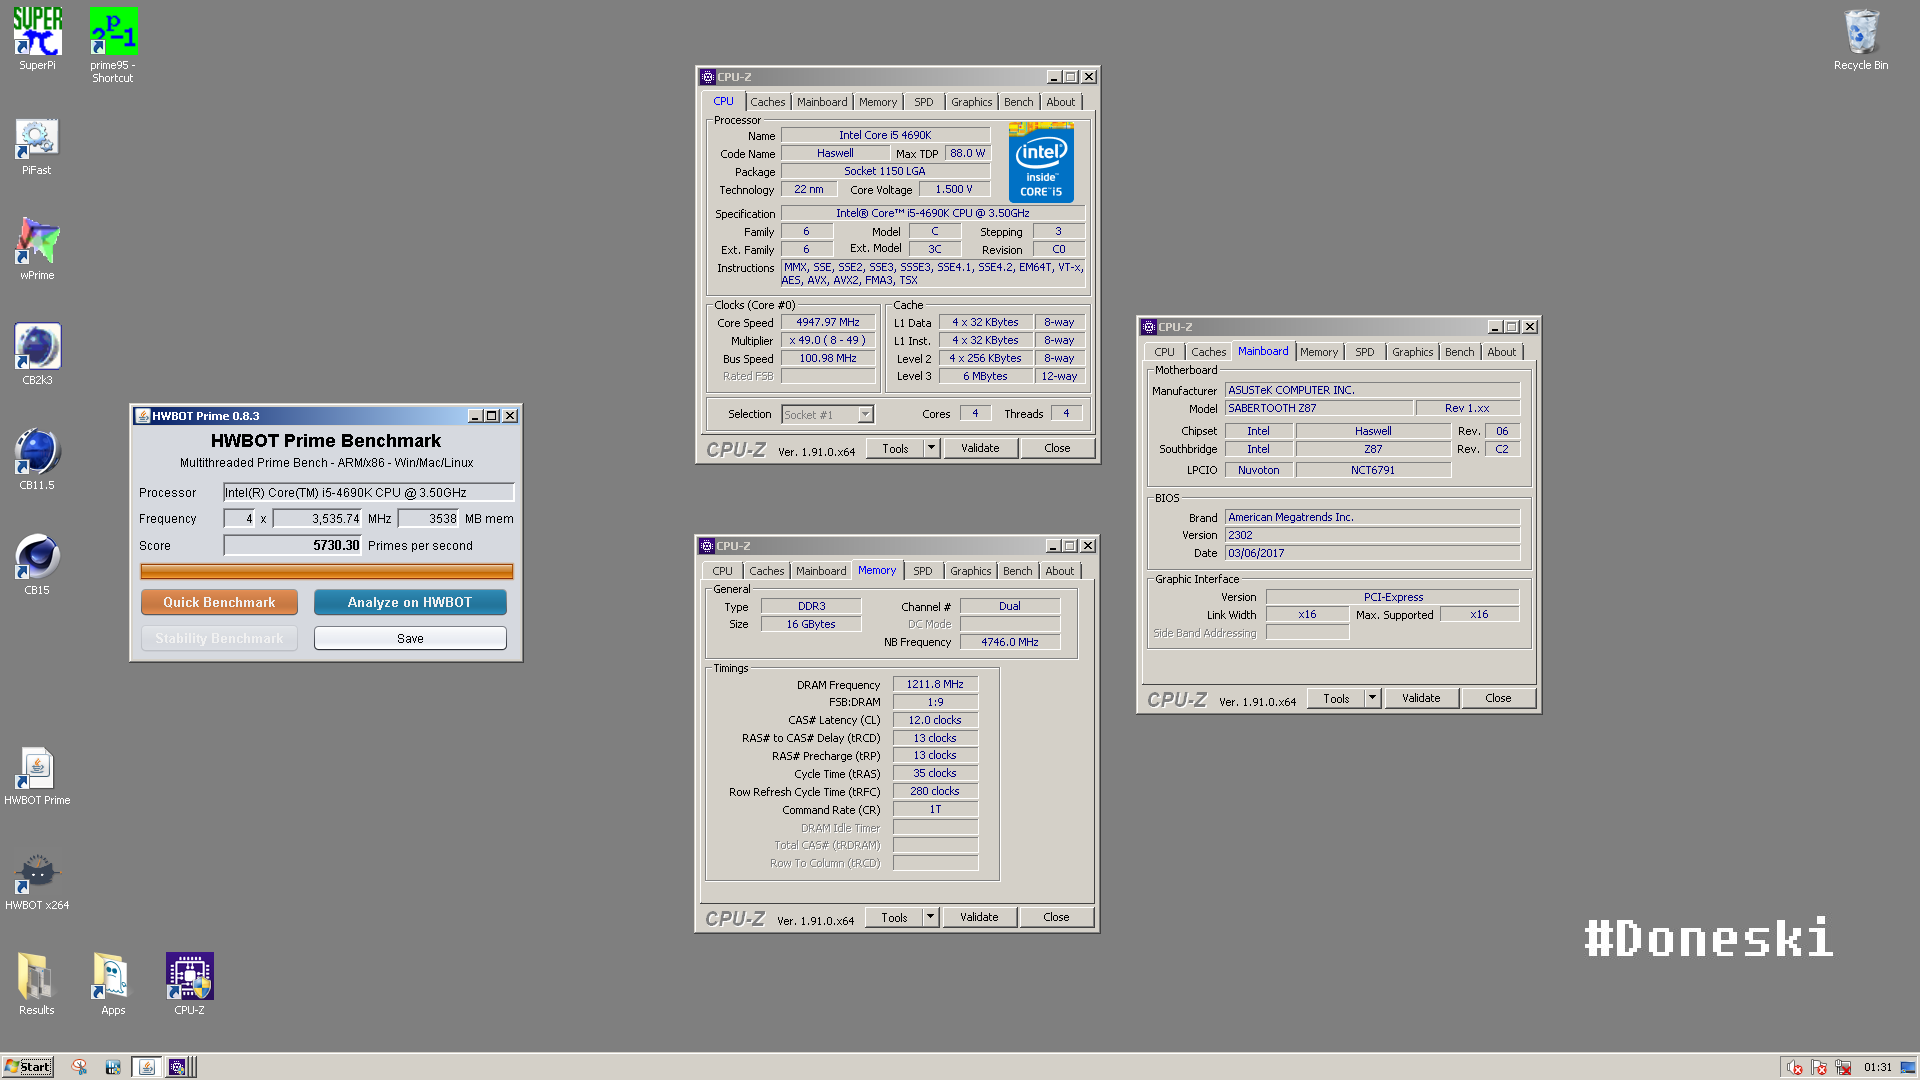Click the monitoring quick-launch icon with shield
1920x1080 pixels.
tap(113, 1067)
